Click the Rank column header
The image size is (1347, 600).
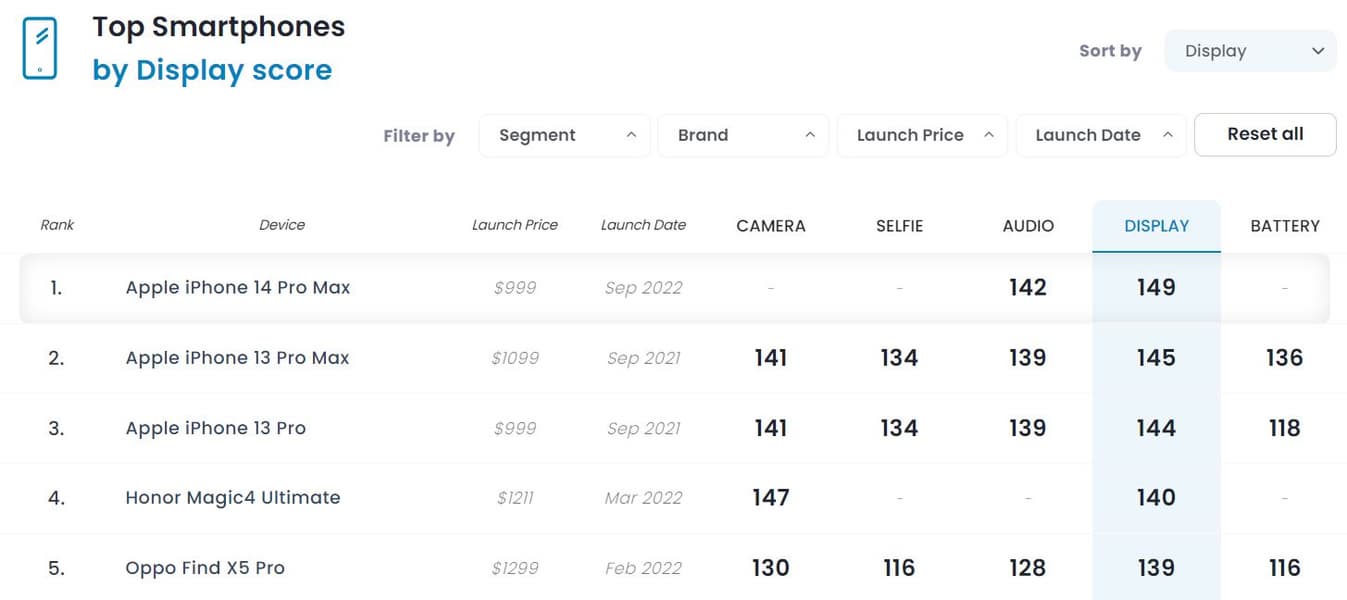(57, 225)
